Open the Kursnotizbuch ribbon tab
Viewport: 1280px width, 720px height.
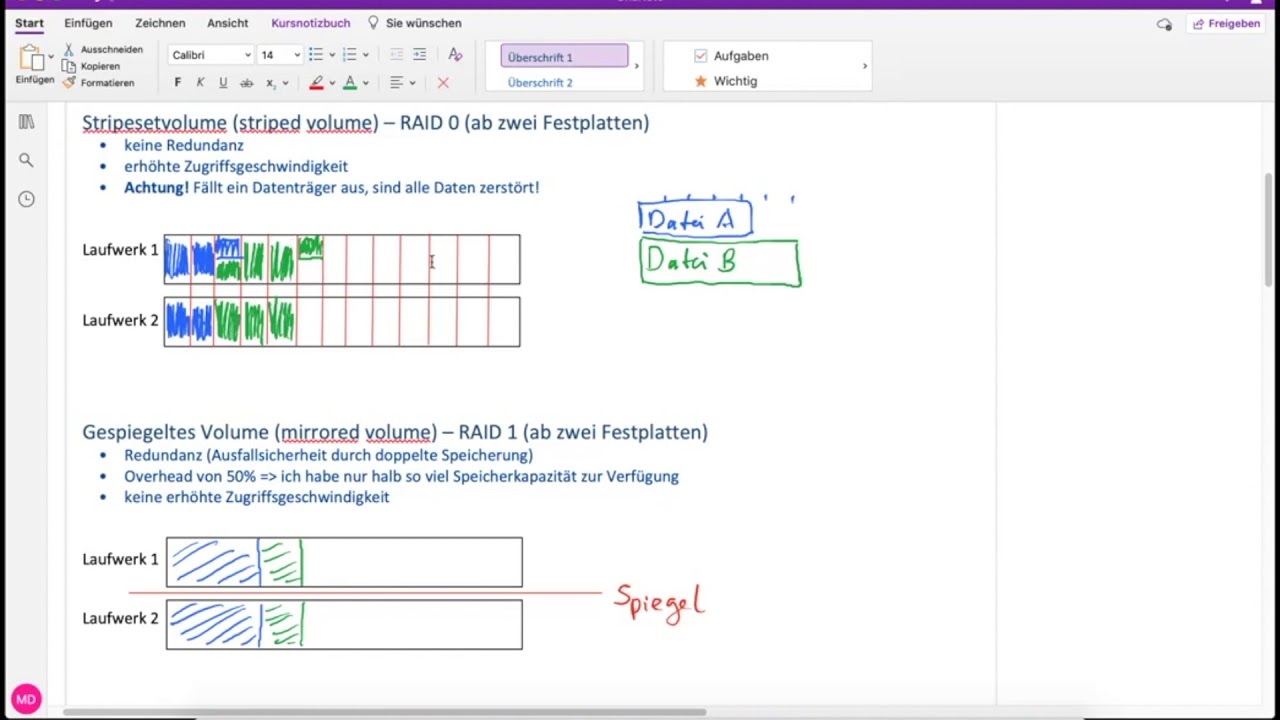[x=311, y=23]
